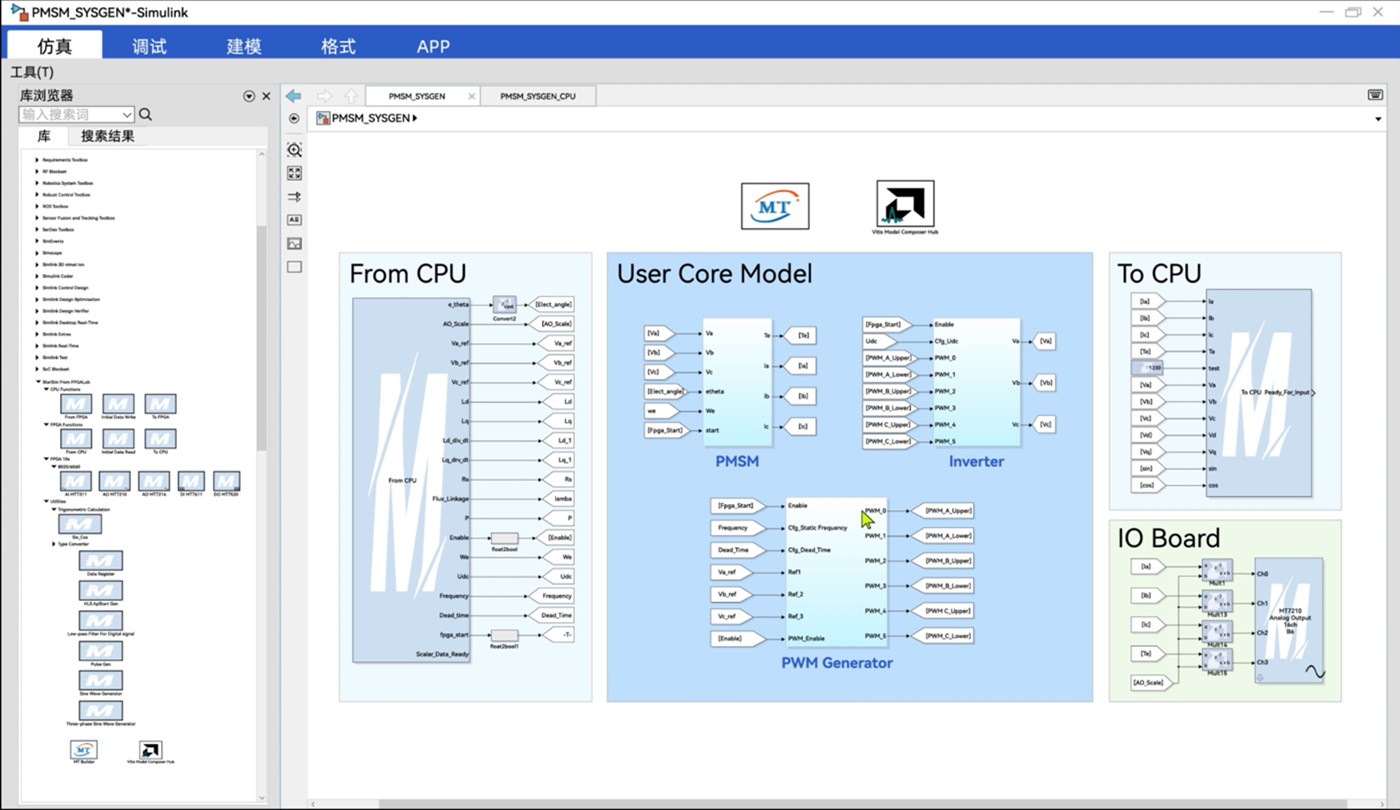Select AO MT7210 library block
Screen dimensions: 1400x810
[x=114, y=481]
